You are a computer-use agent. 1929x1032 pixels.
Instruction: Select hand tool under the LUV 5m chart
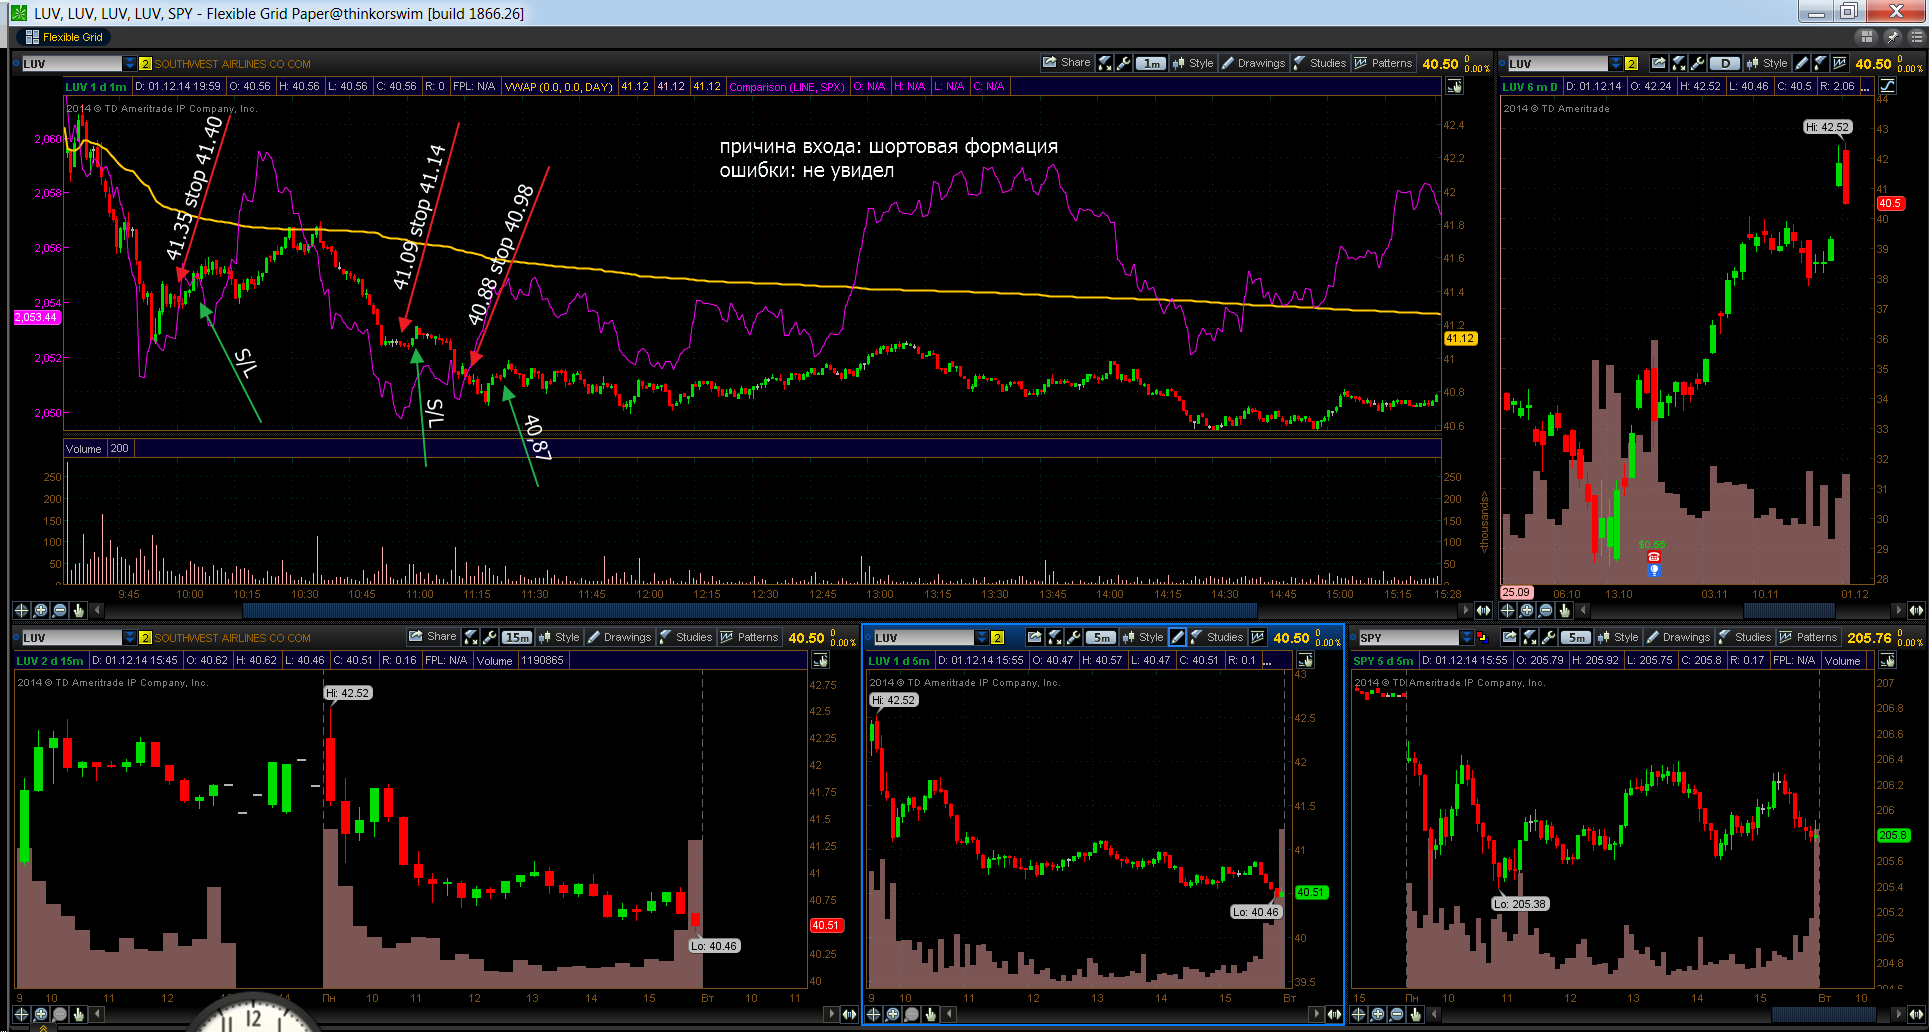(931, 1014)
